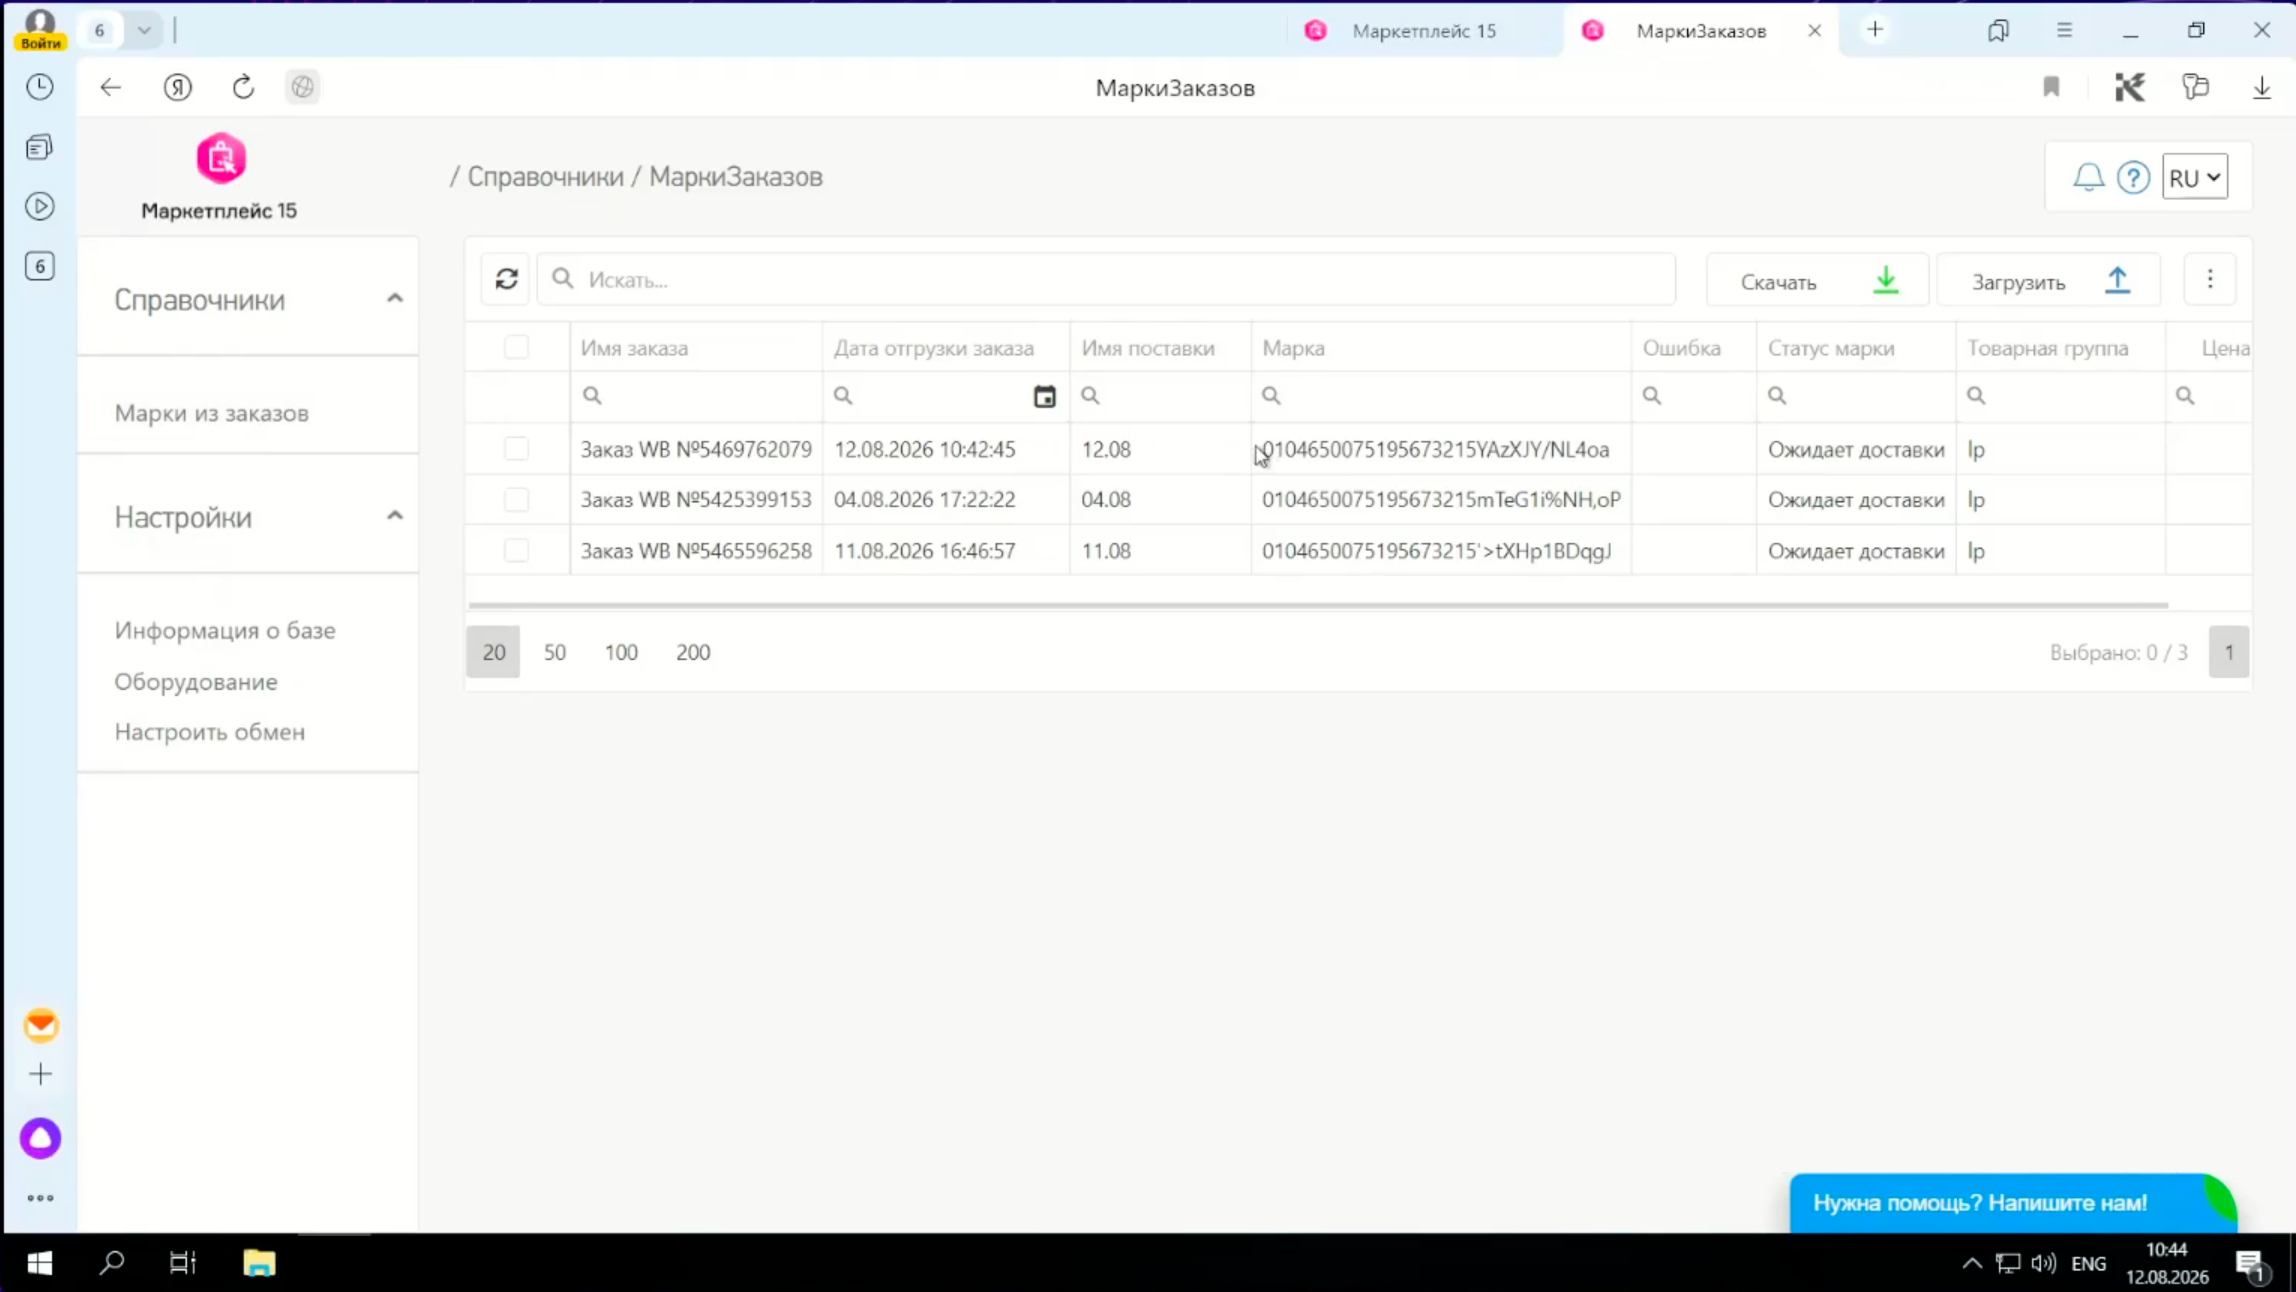The width and height of the screenshot is (2296, 1292).
Task: Switch to the Маркетплейс 15 browser tab
Action: 1423,30
